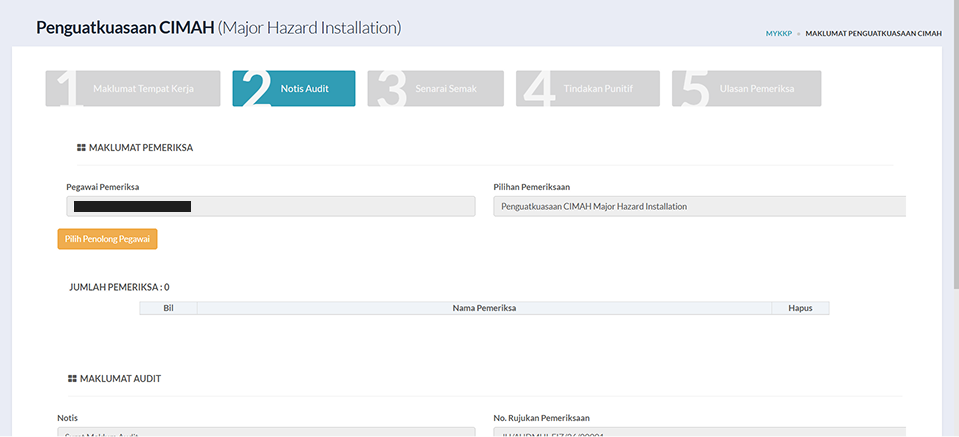Open step 1 Maklumat Tempat Kerja

(133, 89)
